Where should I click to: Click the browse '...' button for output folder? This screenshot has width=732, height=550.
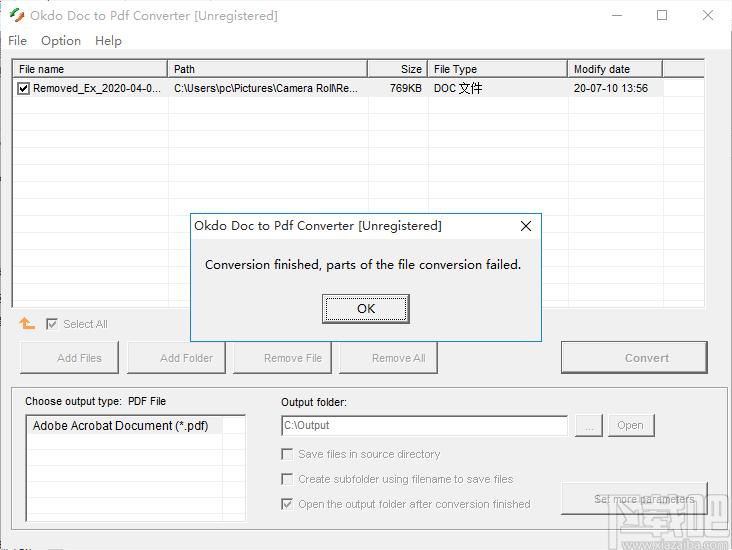pyautogui.click(x=589, y=425)
